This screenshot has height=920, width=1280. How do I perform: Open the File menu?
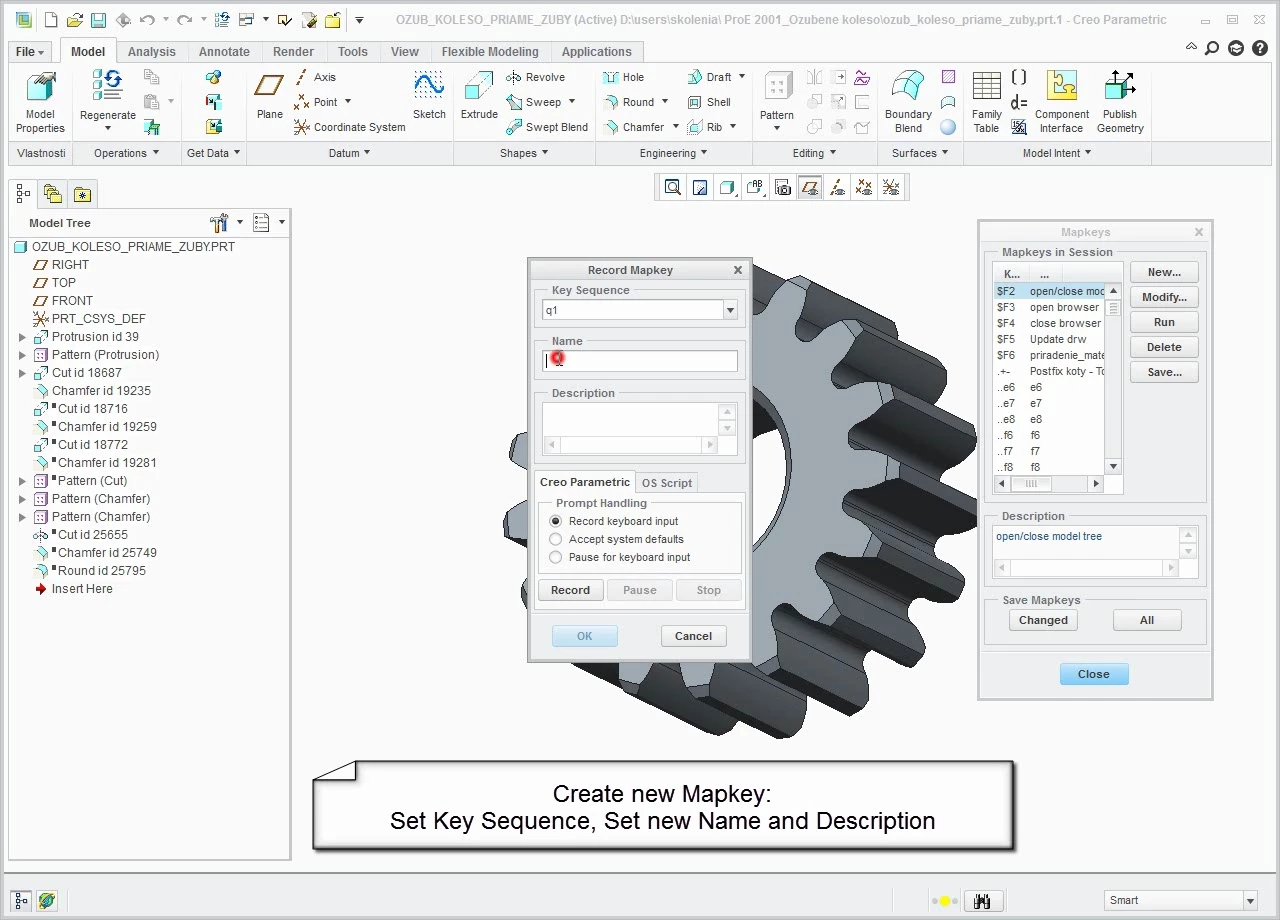[x=30, y=52]
